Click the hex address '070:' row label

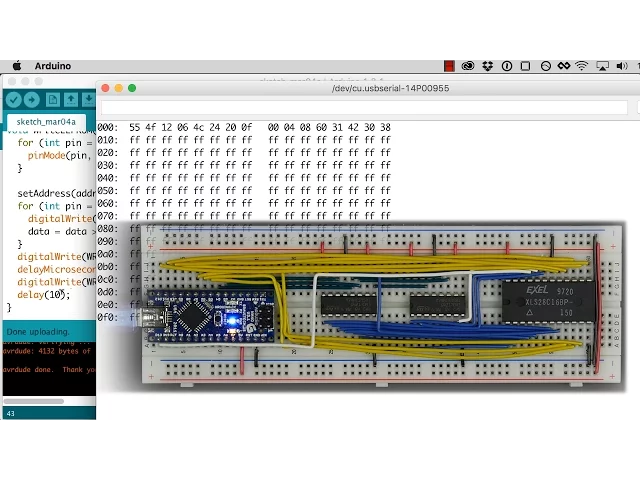(108, 216)
